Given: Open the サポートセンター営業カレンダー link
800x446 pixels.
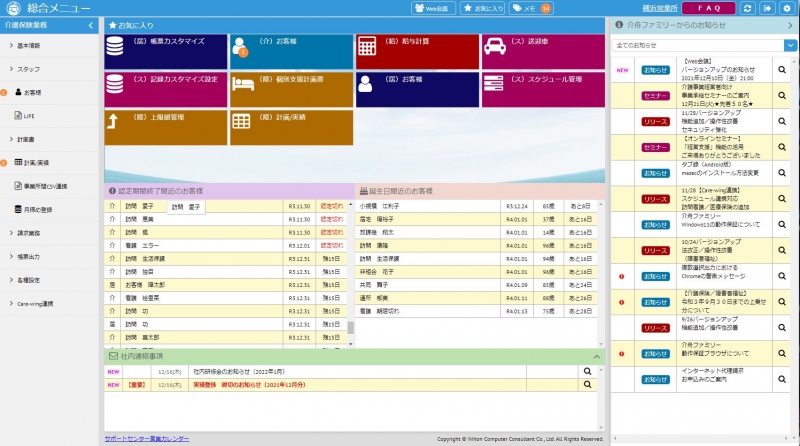Looking at the screenshot, I should point(147,439).
